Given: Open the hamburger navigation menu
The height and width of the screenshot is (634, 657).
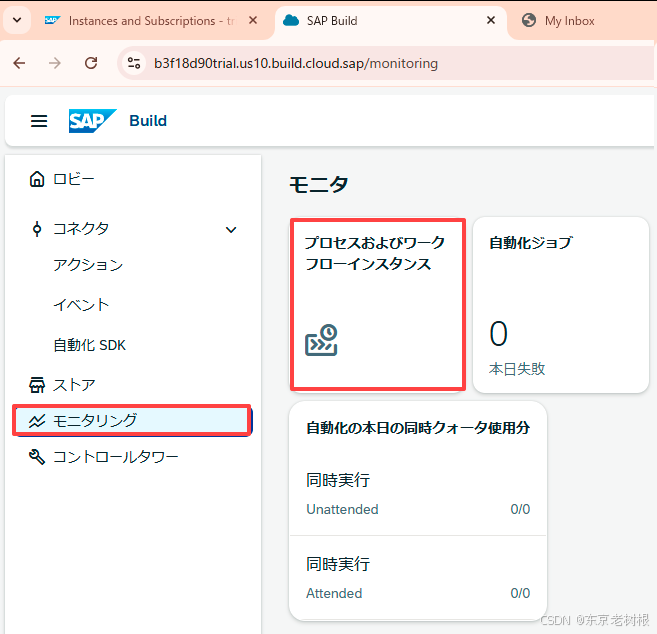Looking at the screenshot, I should coord(39,121).
